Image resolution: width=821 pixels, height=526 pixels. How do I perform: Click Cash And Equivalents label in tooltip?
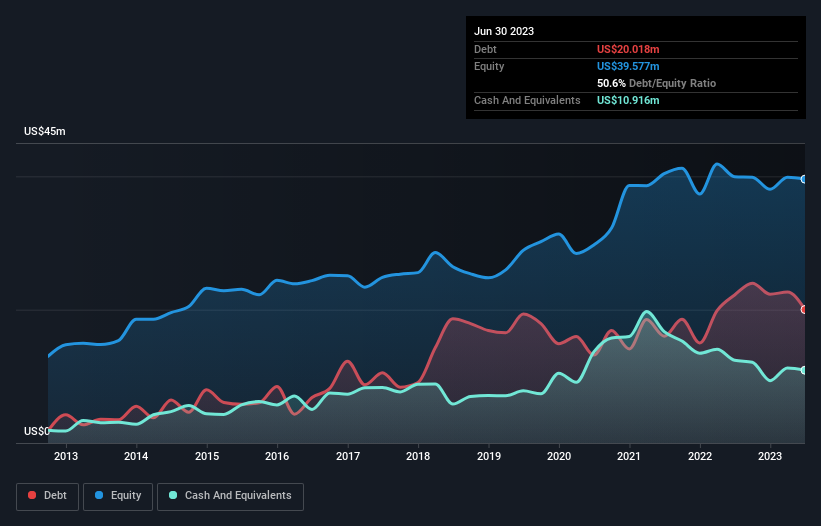click(527, 100)
